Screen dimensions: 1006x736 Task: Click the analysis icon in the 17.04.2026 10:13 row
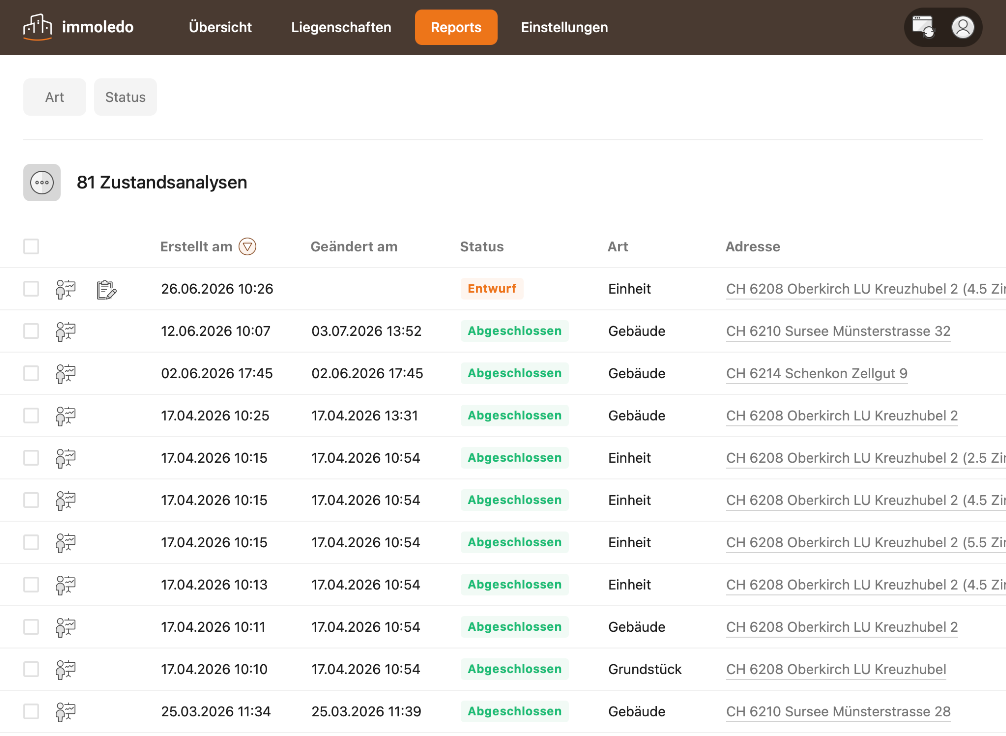click(x=65, y=585)
